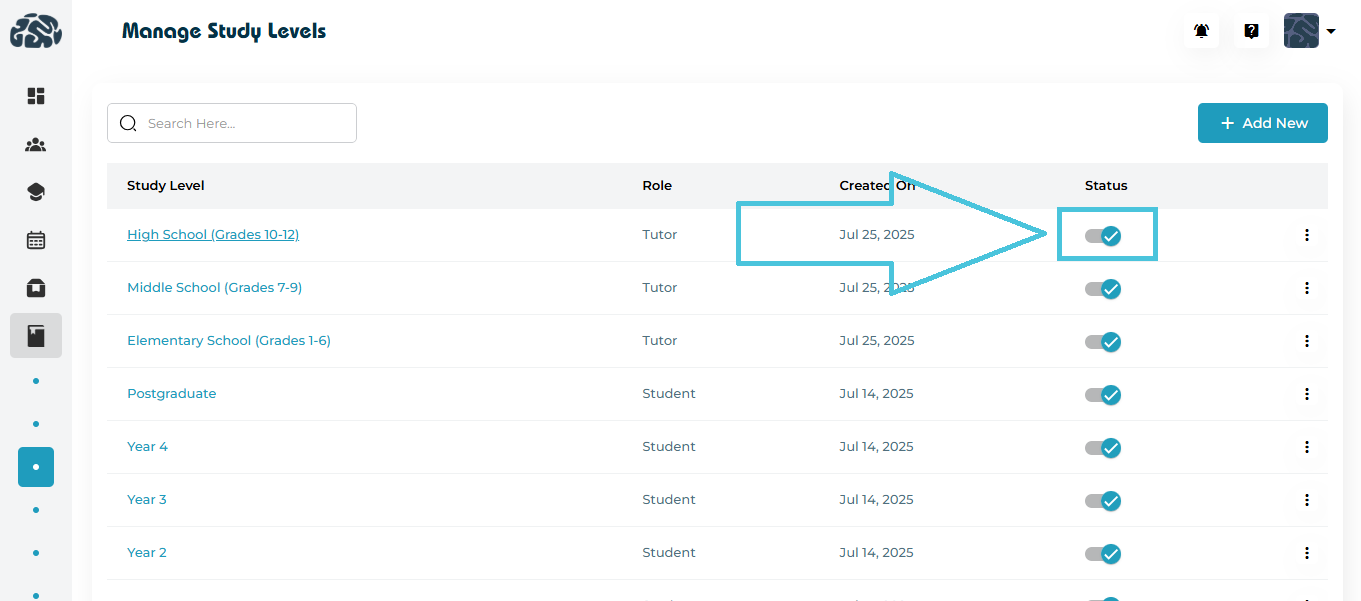Open profile dropdown arrow next to avatar
This screenshot has width=1361, height=601.
click(x=1331, y=31)
